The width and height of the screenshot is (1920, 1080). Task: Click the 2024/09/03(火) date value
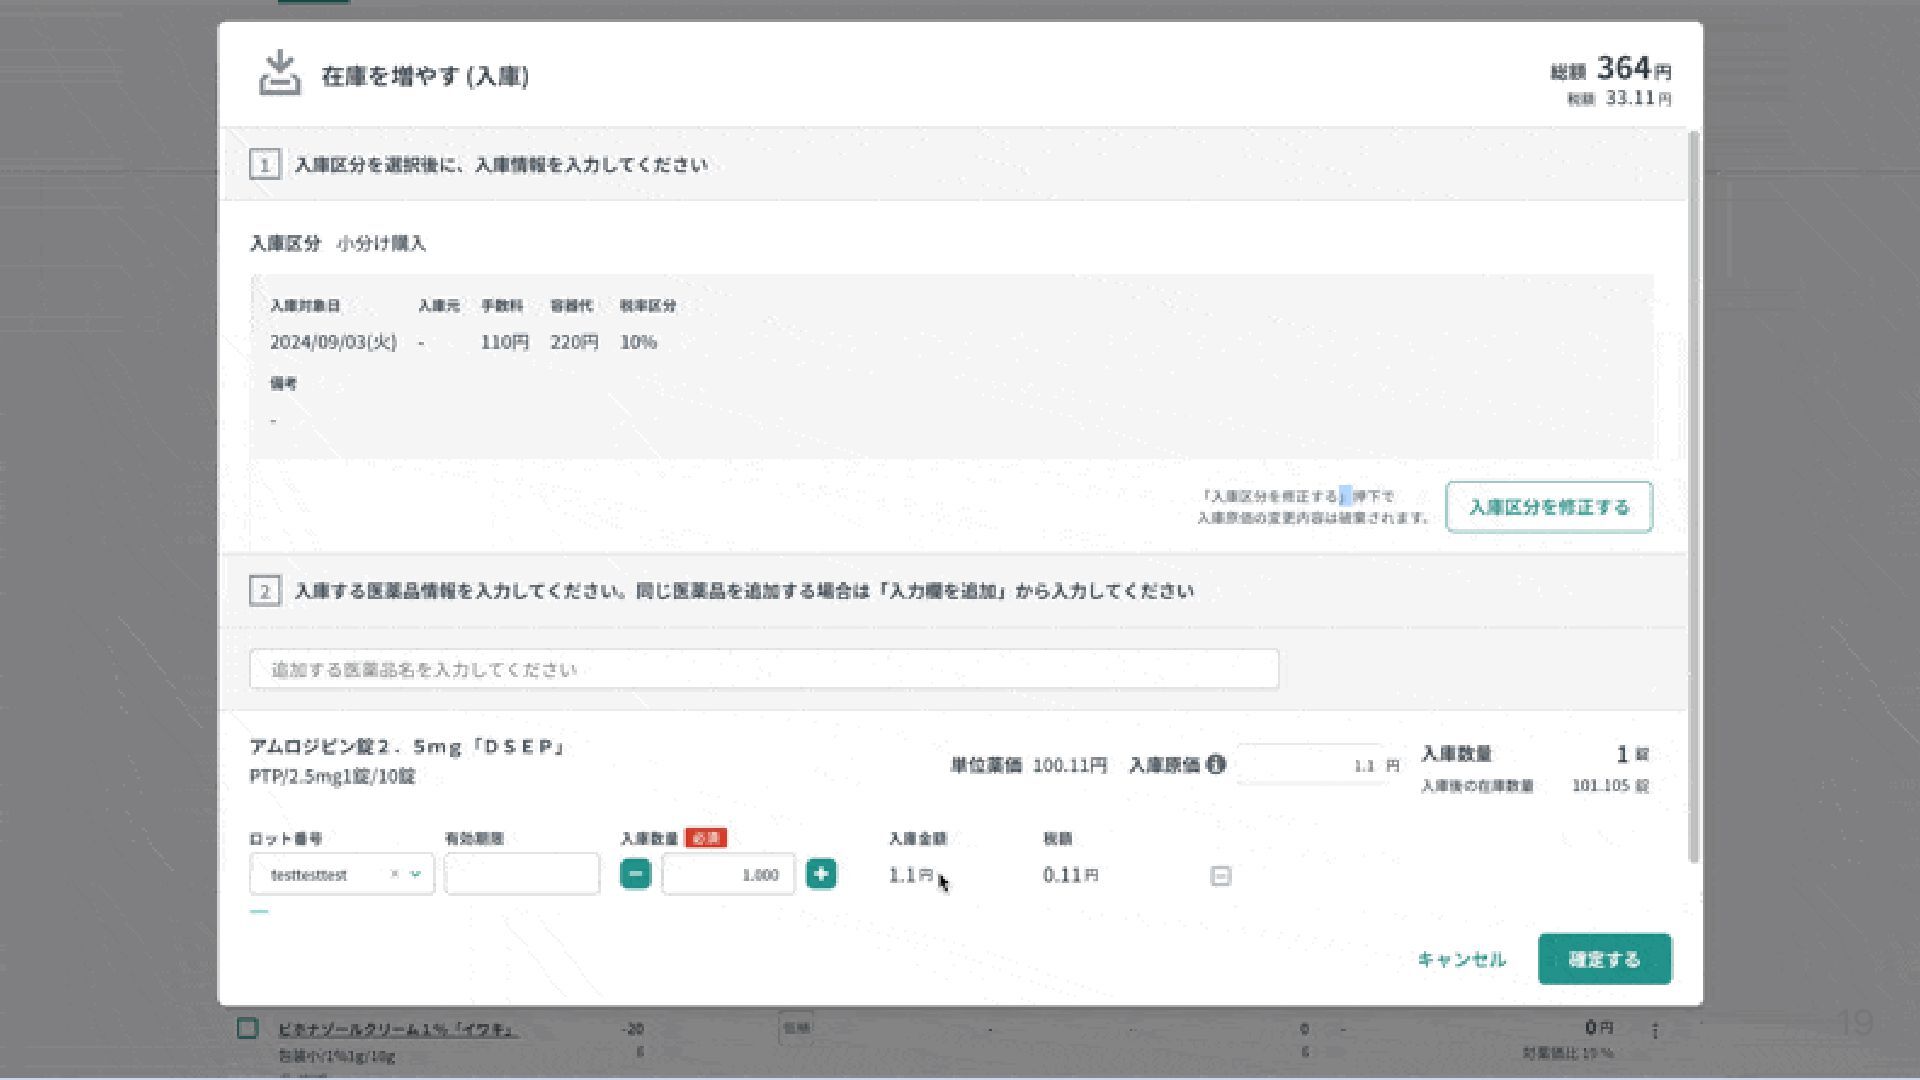pos(333,342)
